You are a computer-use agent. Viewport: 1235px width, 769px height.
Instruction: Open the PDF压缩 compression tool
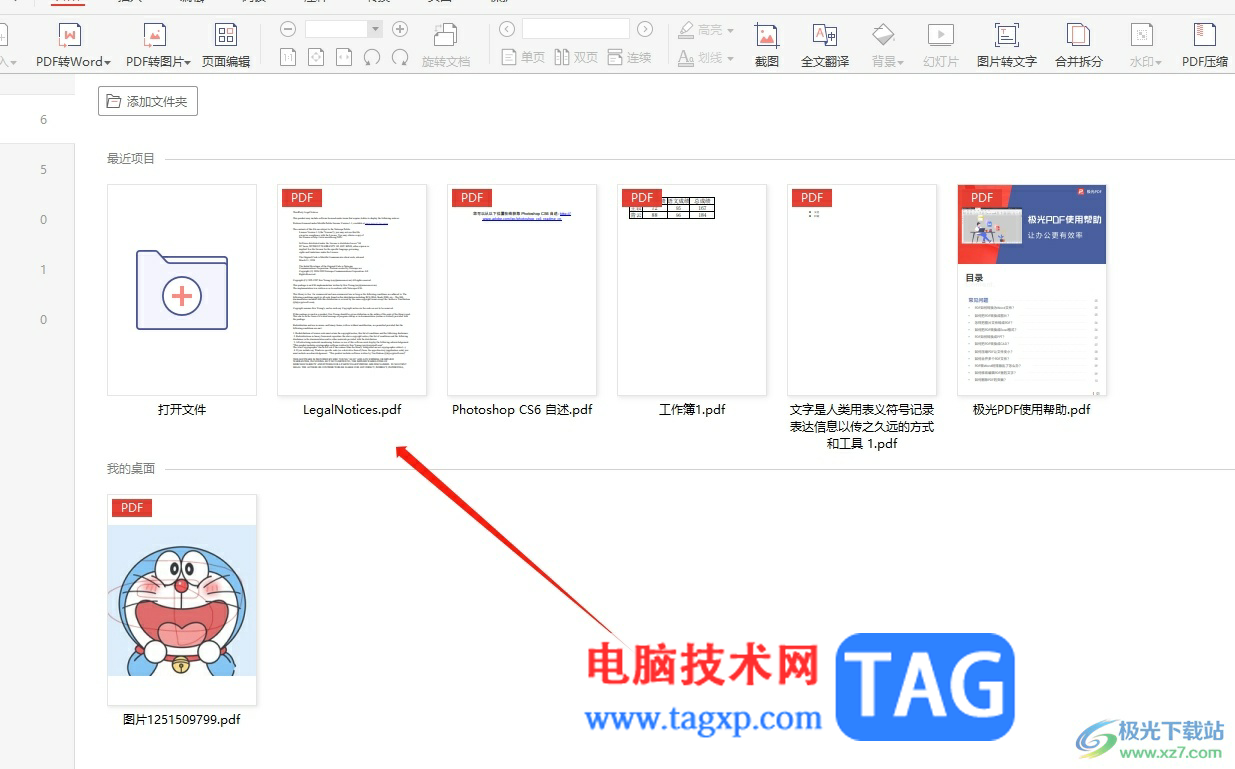pos(1205,45)
